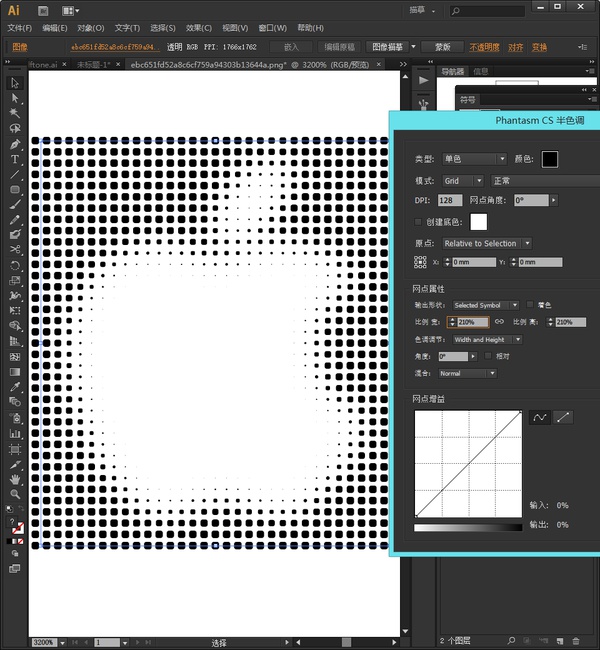Activate the Eyedropper tool
Image resolution: width=600 pixels, height=650 pixels.
click(x=15, y=386)
